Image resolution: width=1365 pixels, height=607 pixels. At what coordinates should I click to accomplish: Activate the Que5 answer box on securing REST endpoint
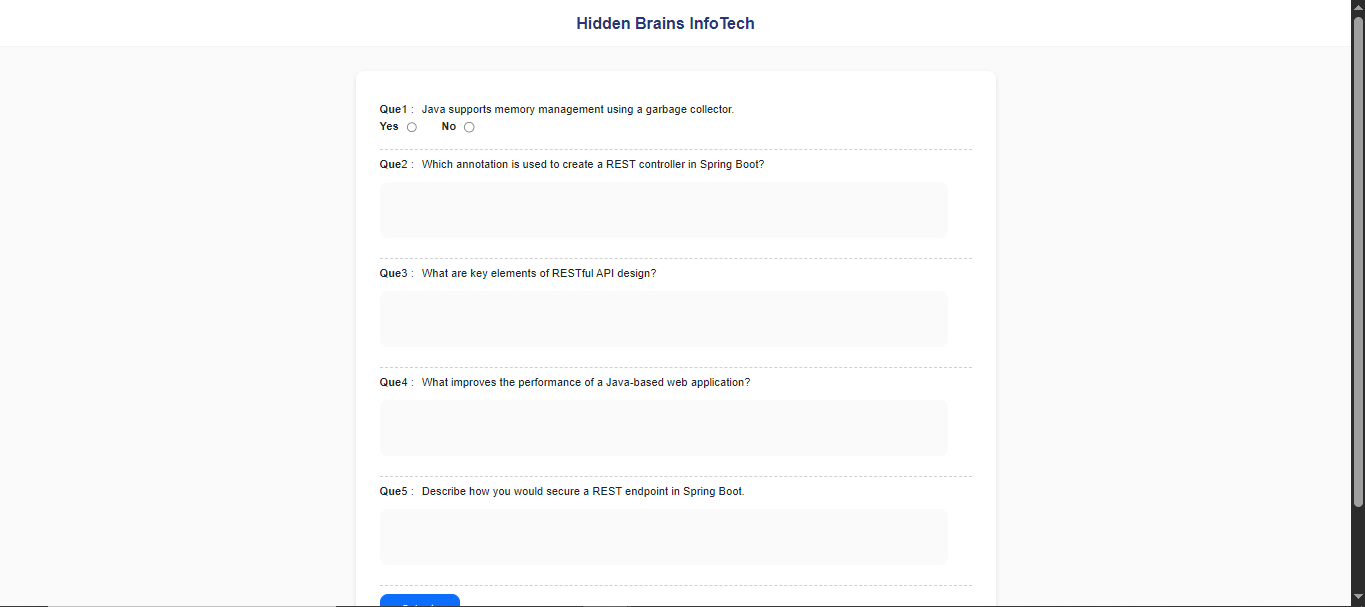663,537
